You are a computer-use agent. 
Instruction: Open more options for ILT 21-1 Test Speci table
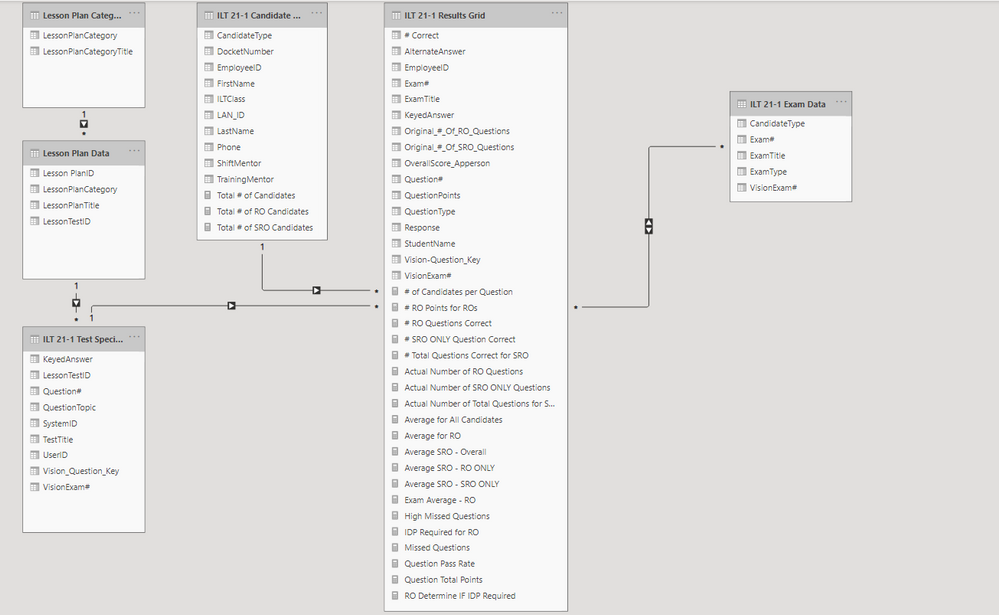point(134,337)
